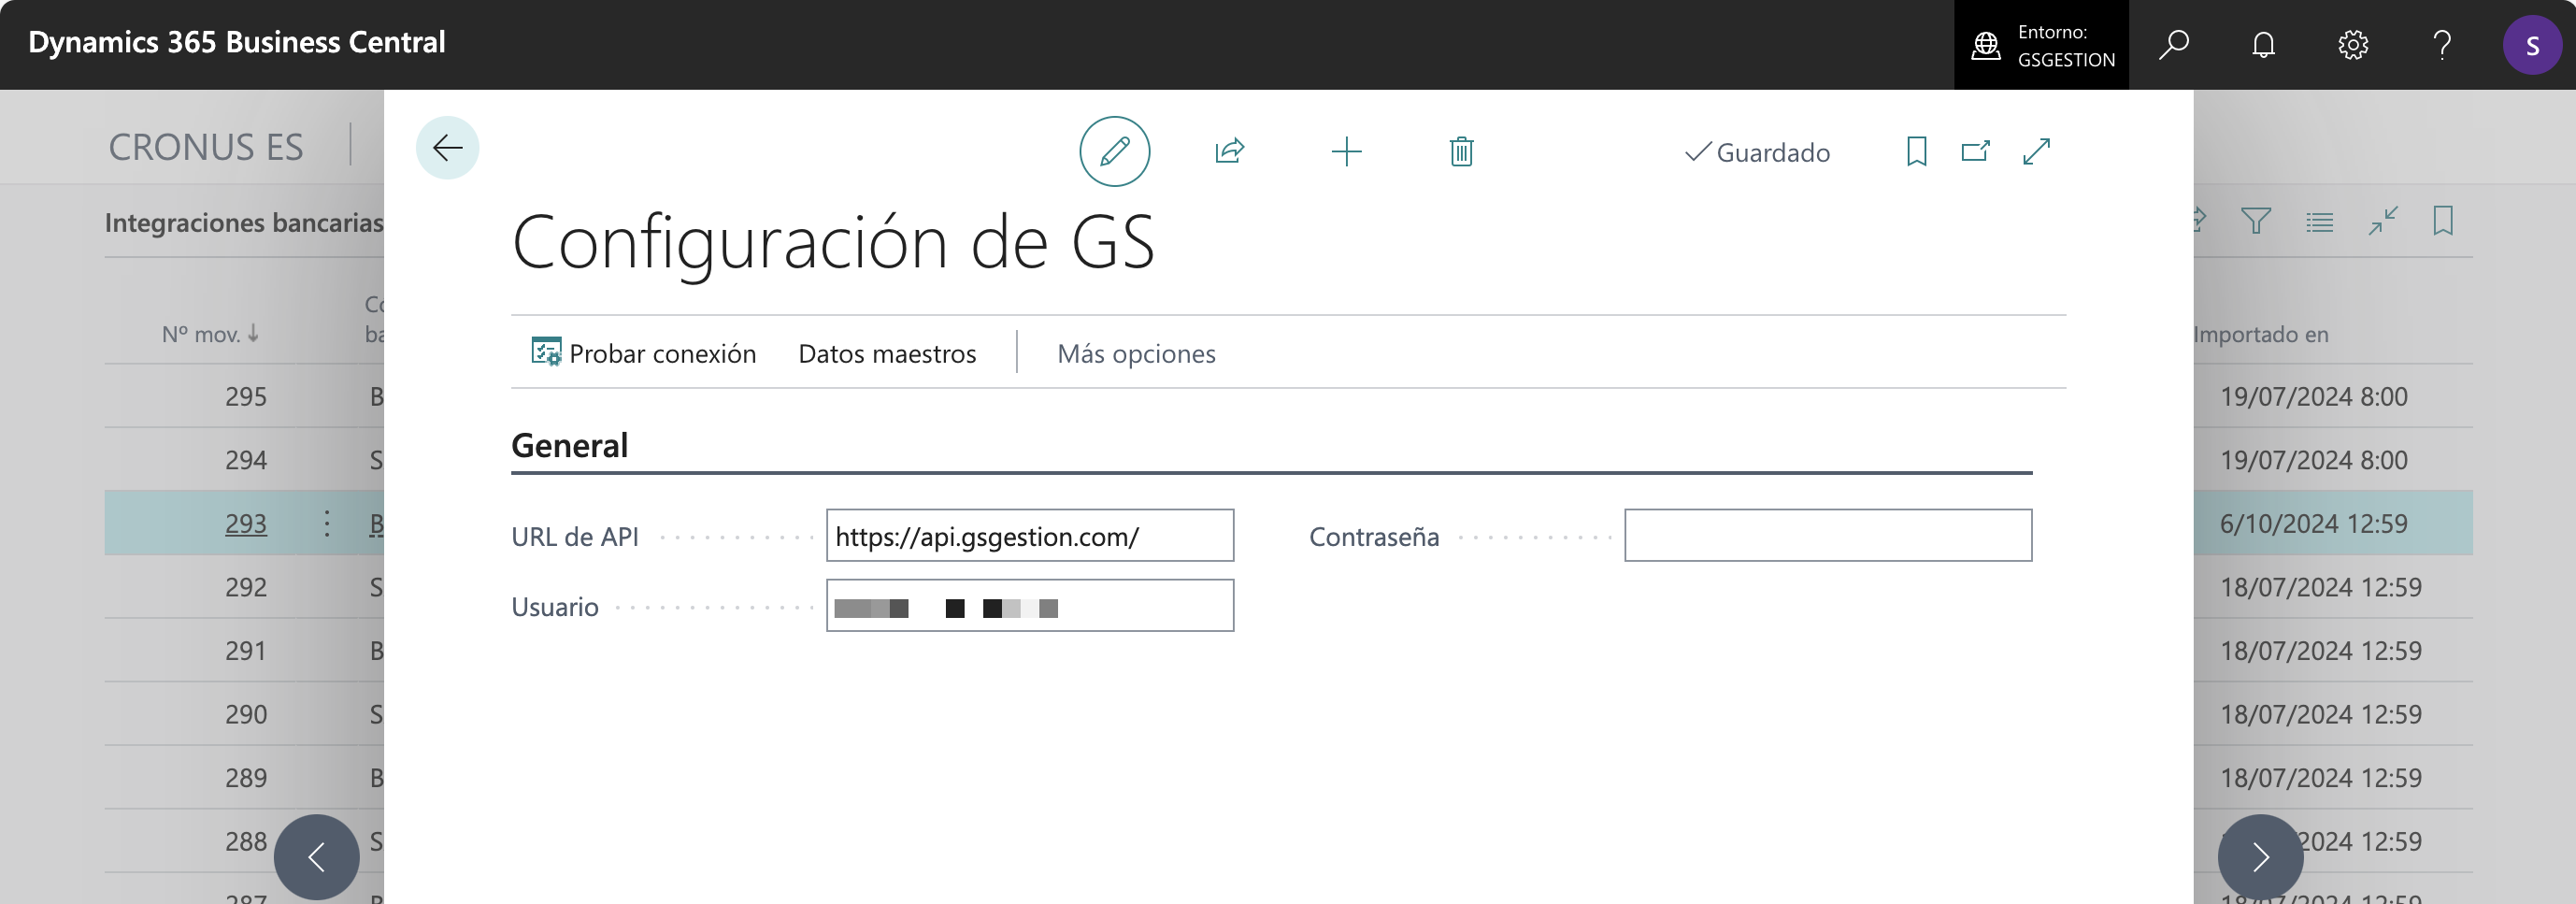Click Probar conexión action
This screenshot has width=2576, height=904.
click(643, 353)
